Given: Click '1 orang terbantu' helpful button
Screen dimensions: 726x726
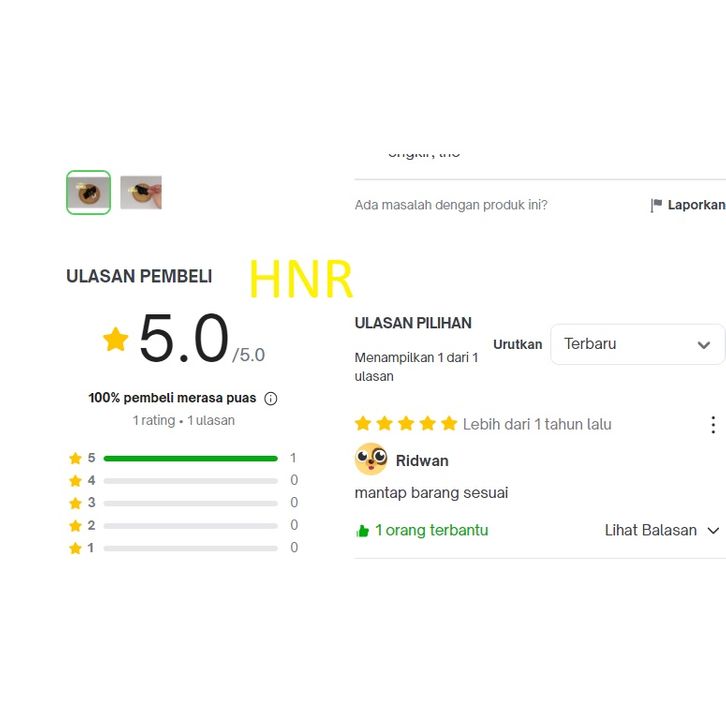Looking at the screenshot, I should click(431, 530).
